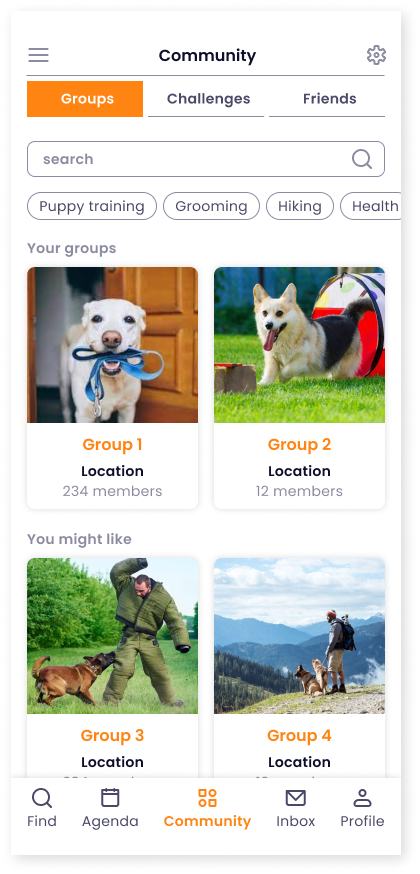This screenshot has width=420, height=874.
Task: Toggle the Hiking filter chip
Action: 300,206
